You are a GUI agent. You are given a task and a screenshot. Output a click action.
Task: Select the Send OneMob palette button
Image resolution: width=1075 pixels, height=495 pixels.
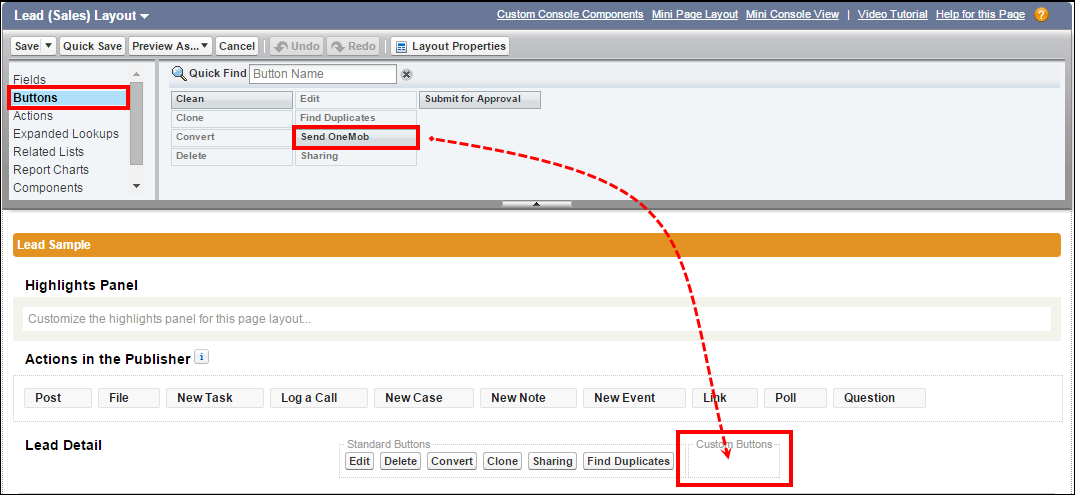coord(356,138)
